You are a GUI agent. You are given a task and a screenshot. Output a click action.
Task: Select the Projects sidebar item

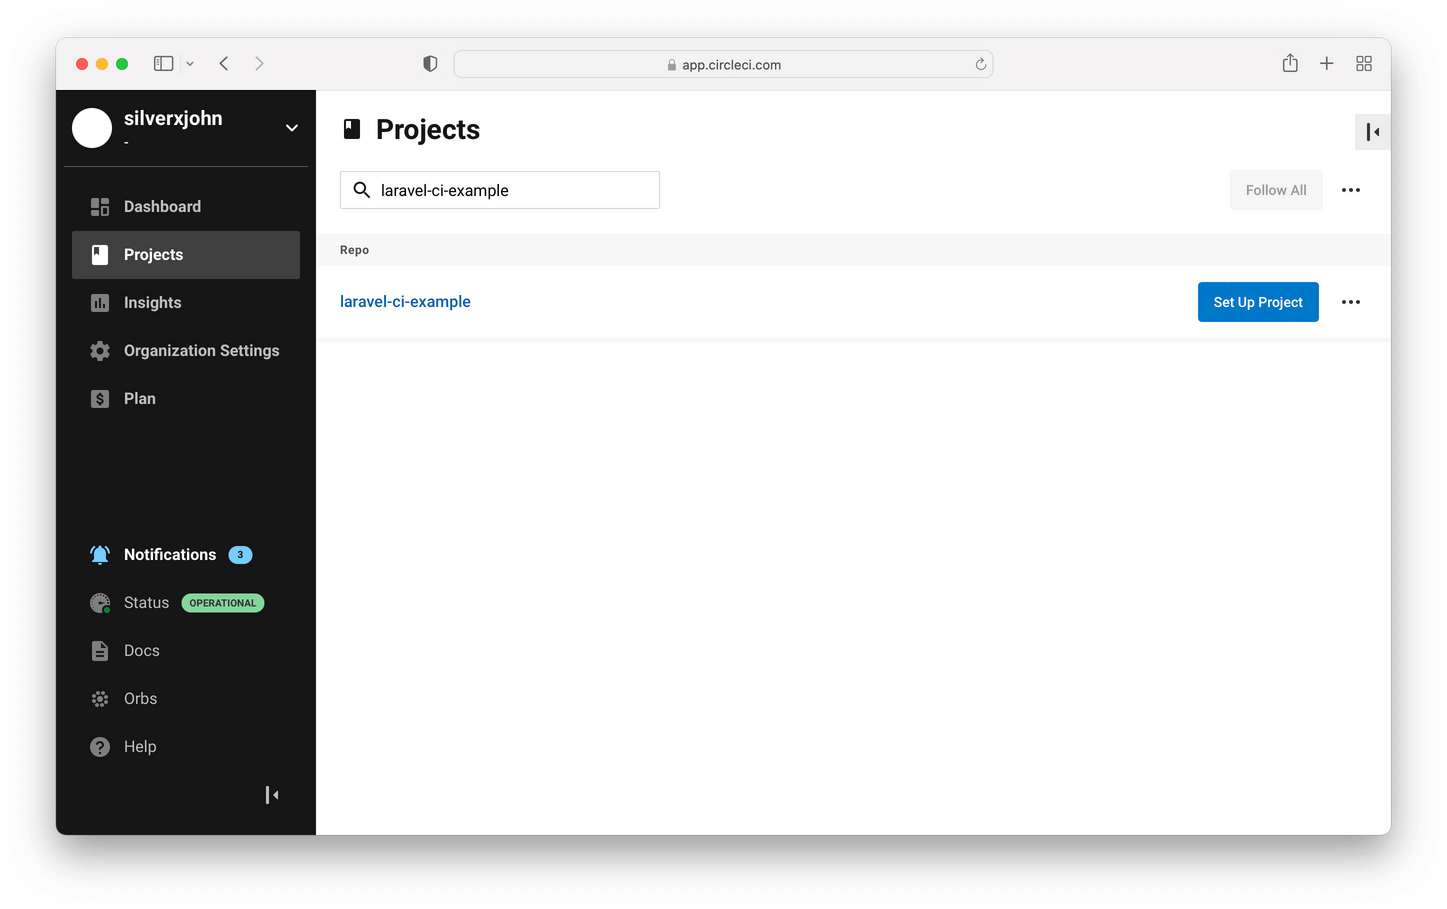(185, 255)
